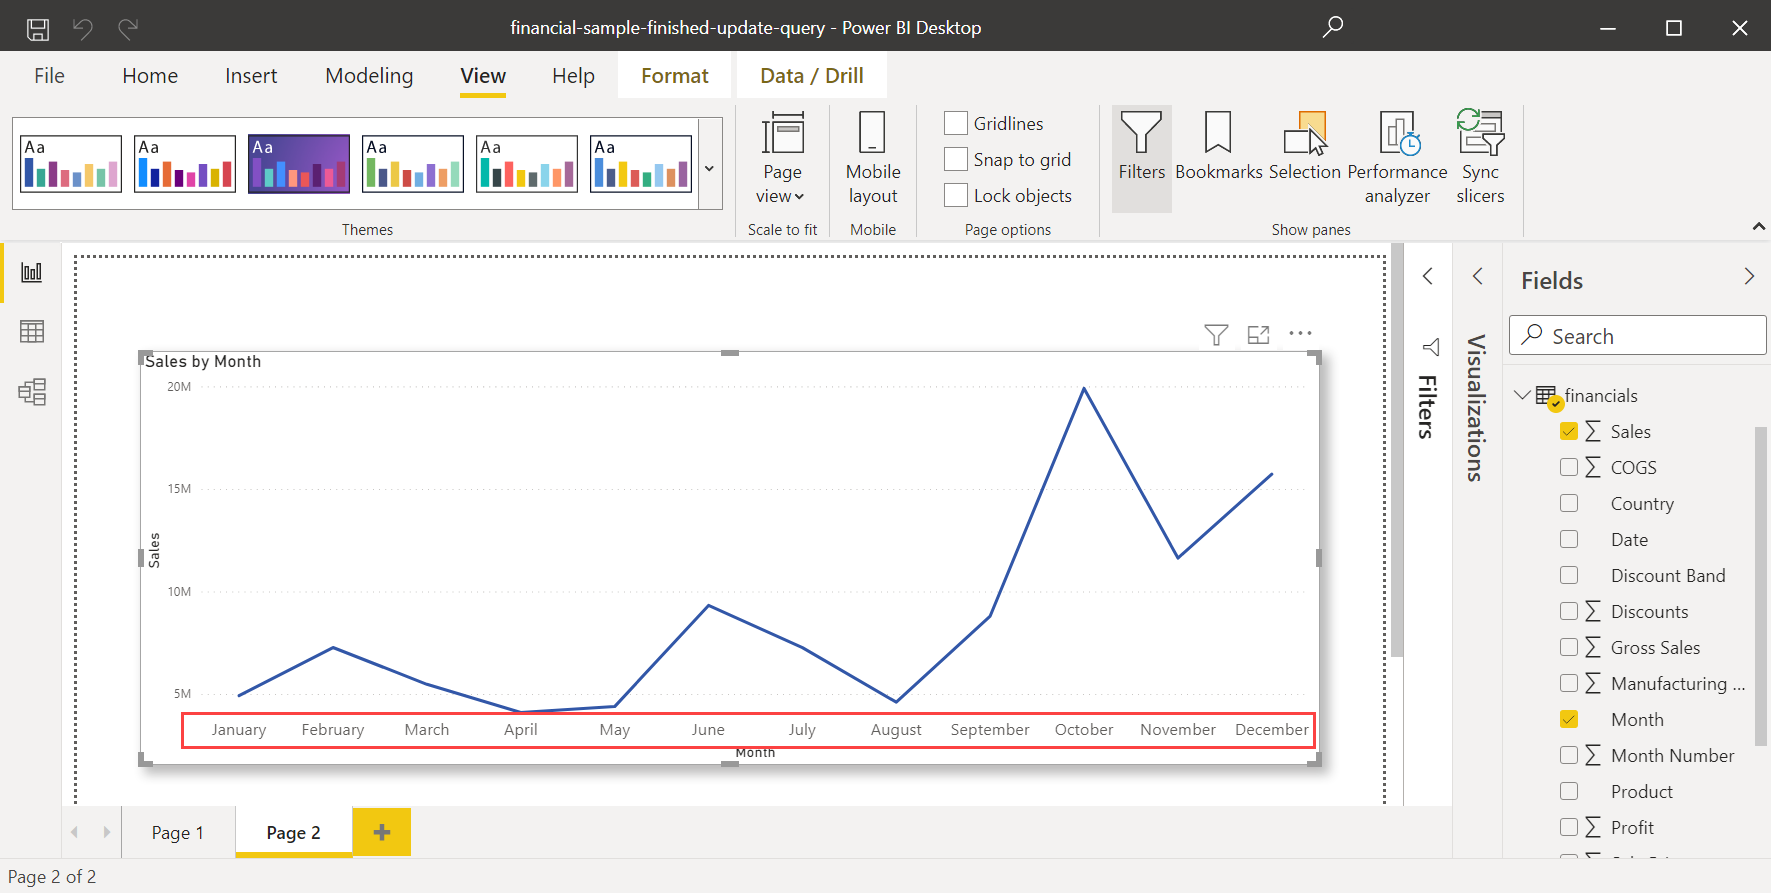Enable Lock objects checkbox

click(x=956, y=195)
